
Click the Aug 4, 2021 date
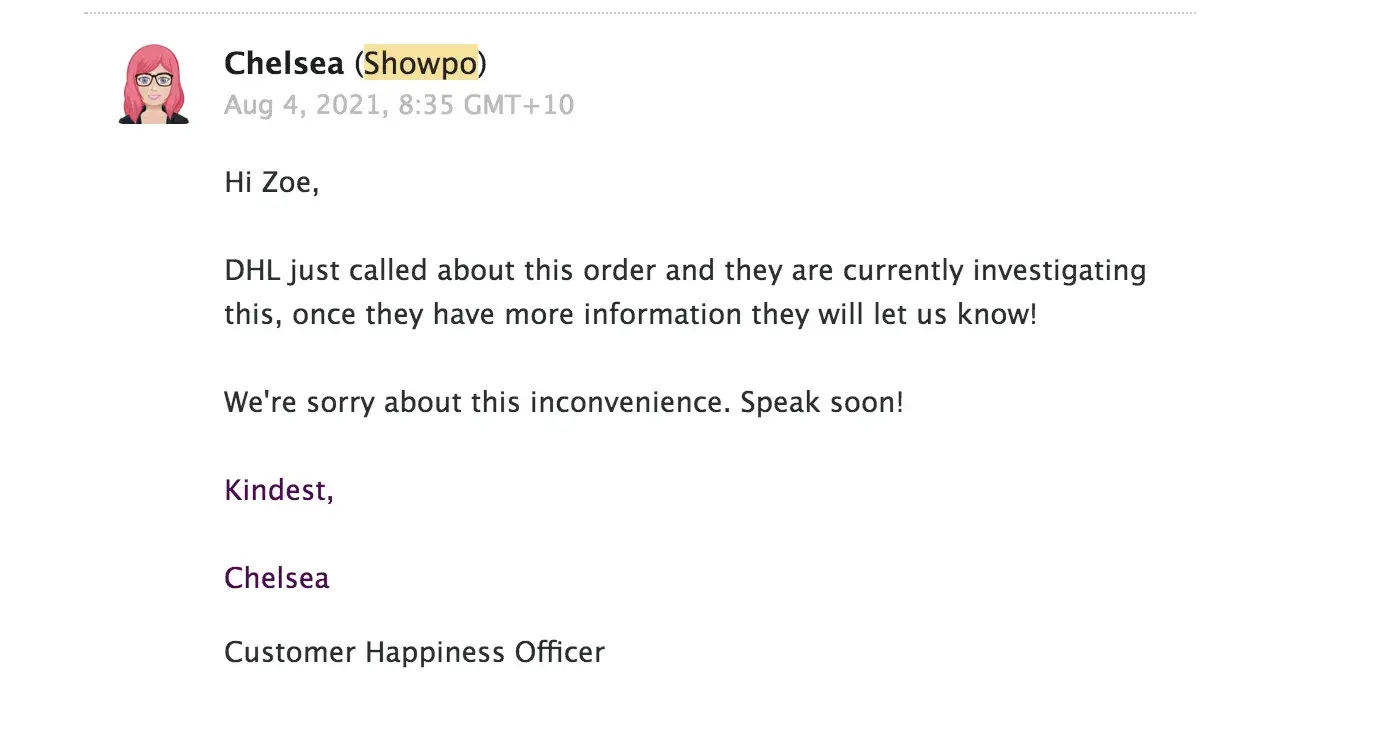[300, 105]
